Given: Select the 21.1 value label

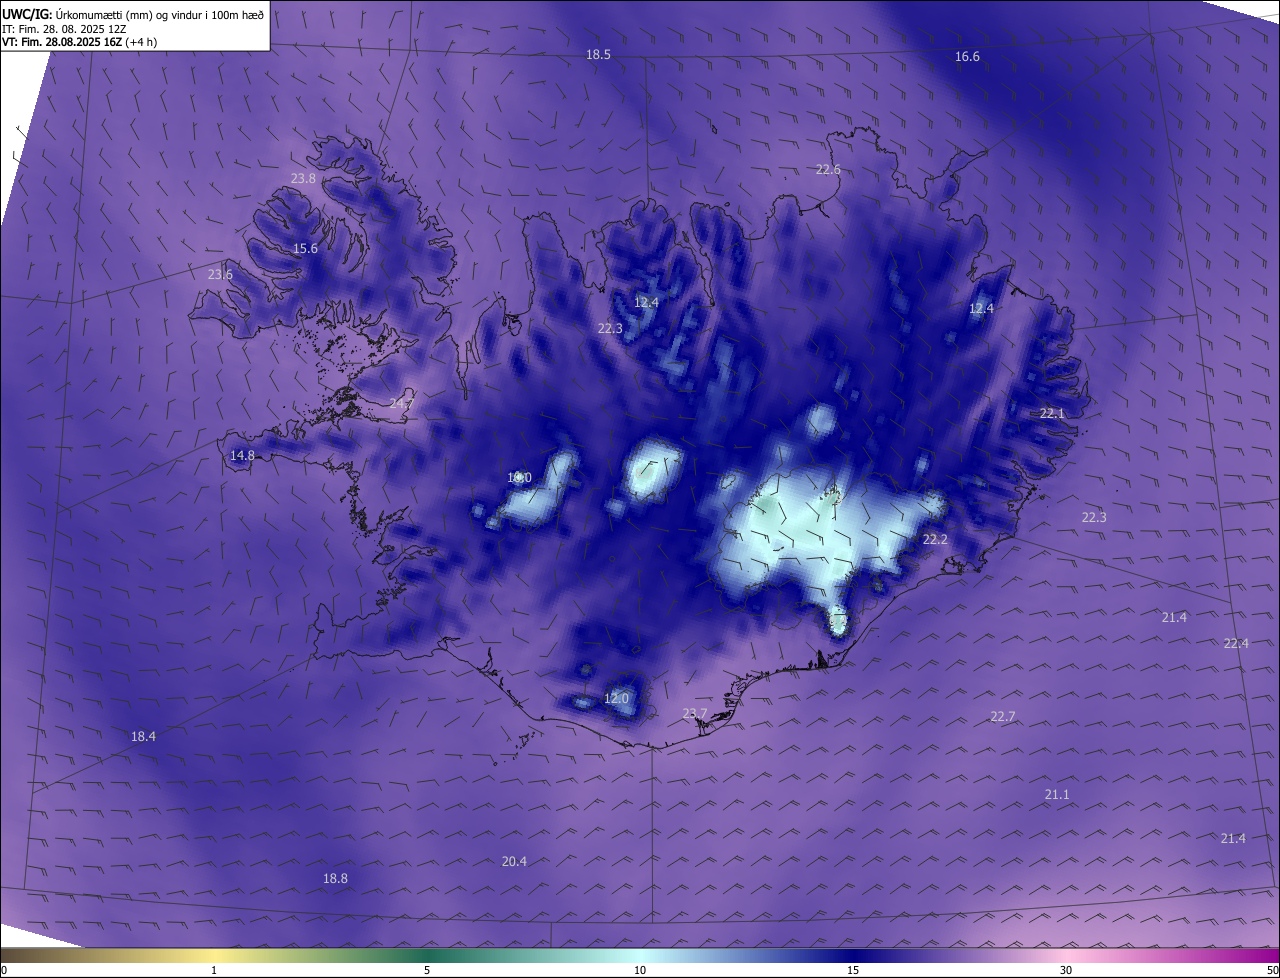Looking at the screenshot, I should (x=1057, y=795).
